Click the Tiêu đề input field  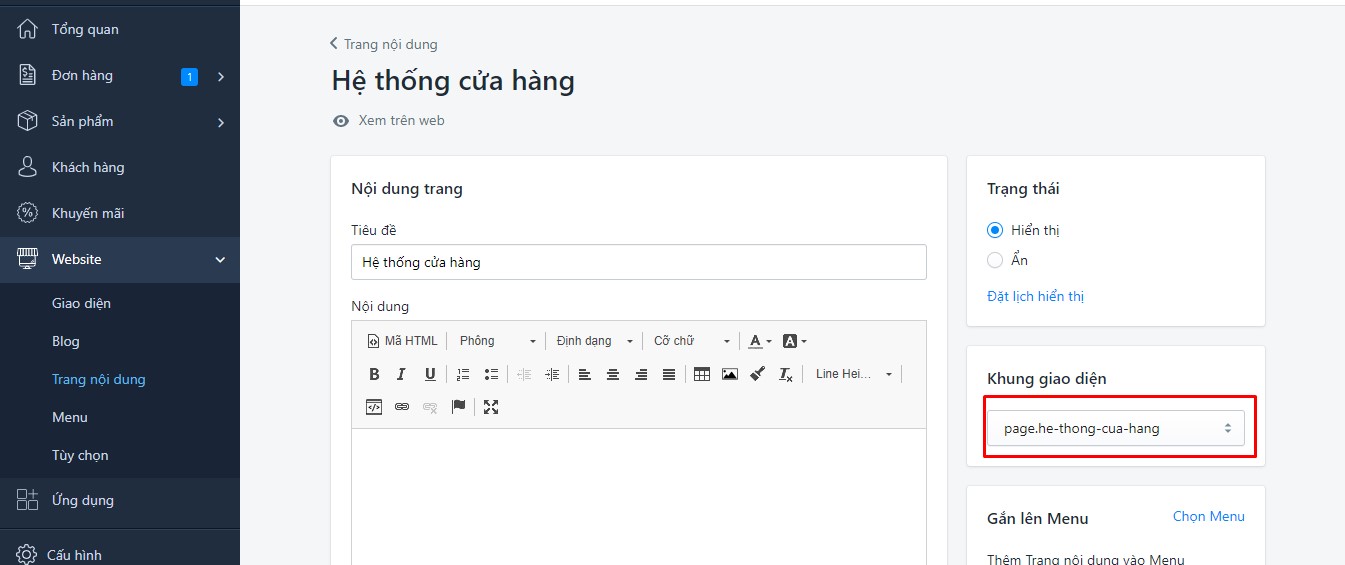(639, 262)
